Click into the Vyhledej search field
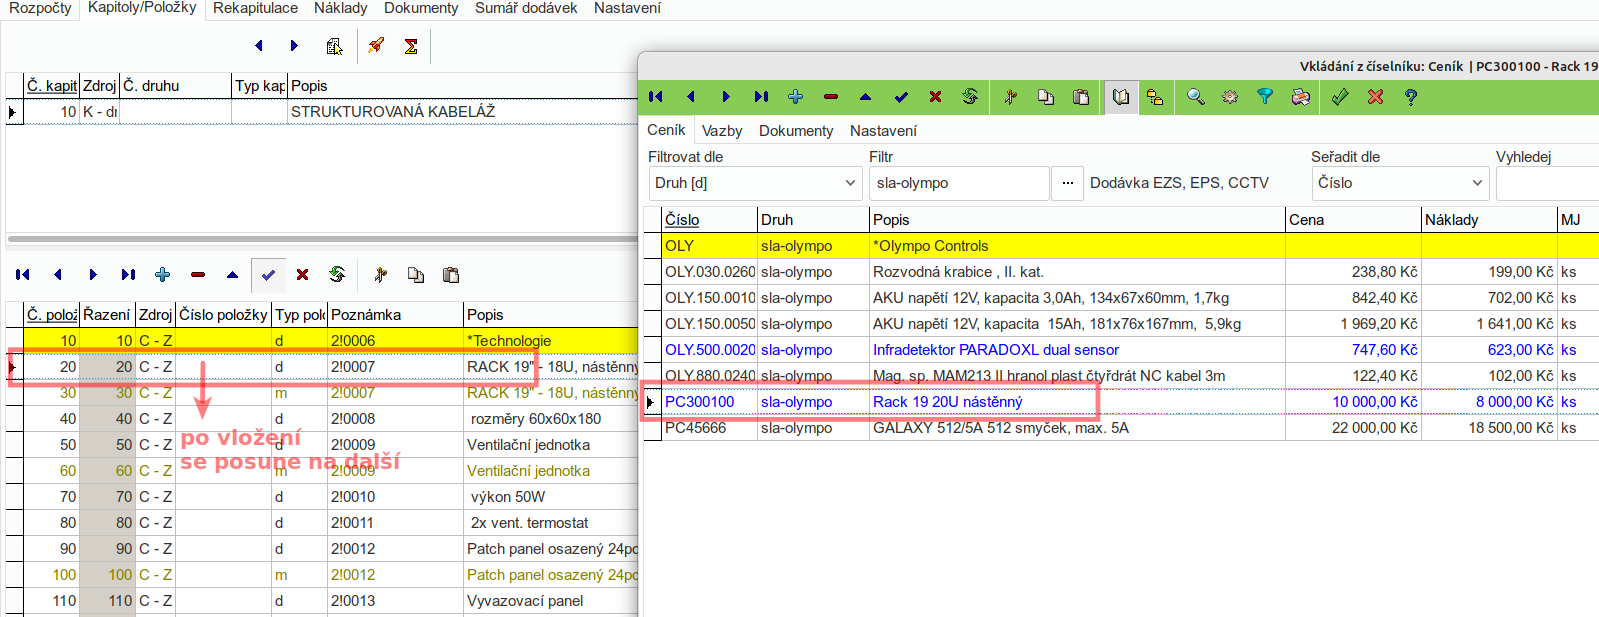Screen dimensions: 1599x617 tap(1546, 183)
